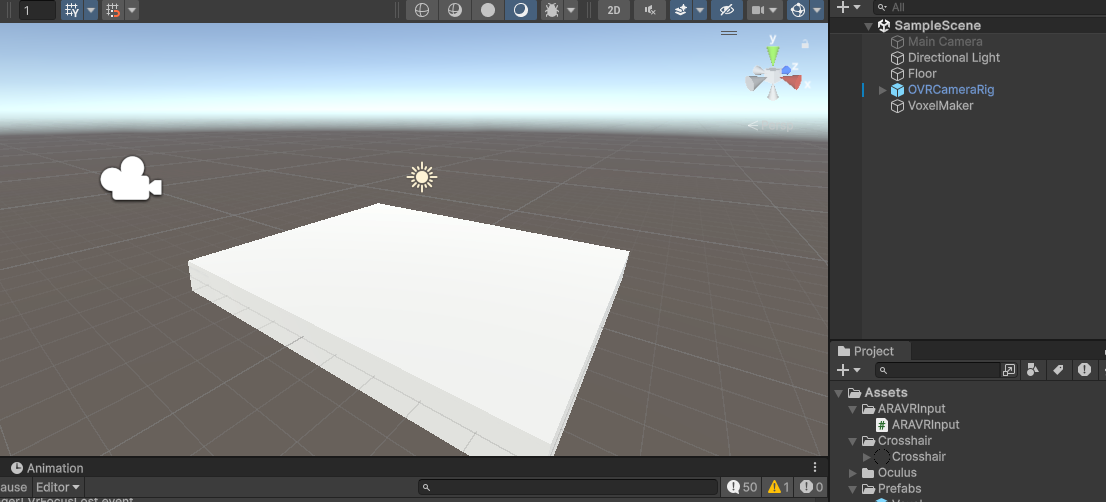This screenshot has height=502, width=1106.
Task: Click the Project panel create plus button
Action: tap(842, 370)
